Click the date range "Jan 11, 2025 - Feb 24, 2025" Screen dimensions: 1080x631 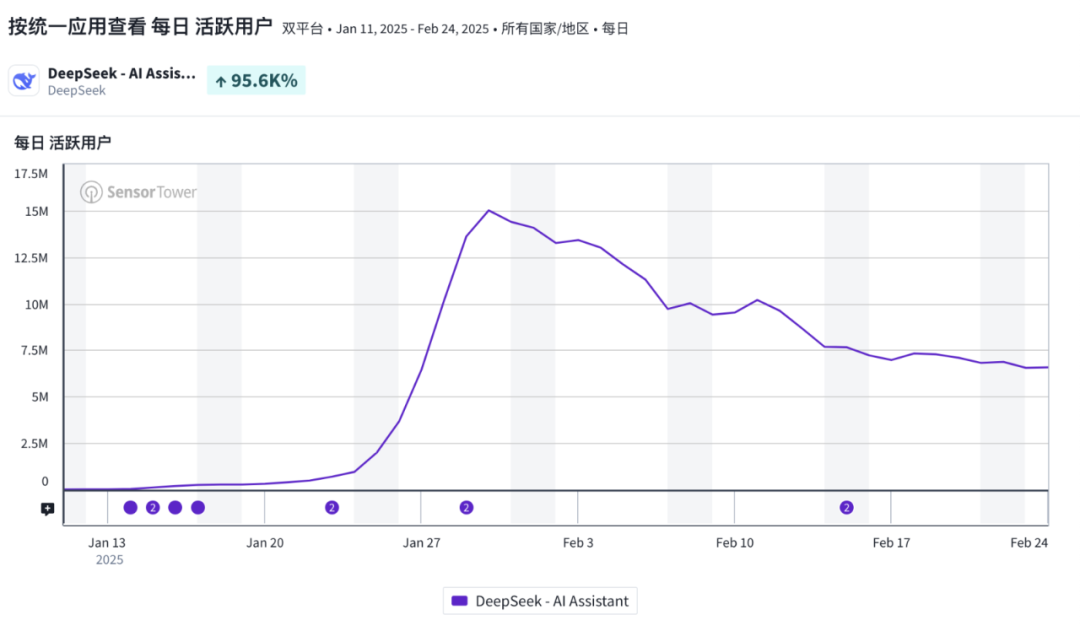coord(412,29)
